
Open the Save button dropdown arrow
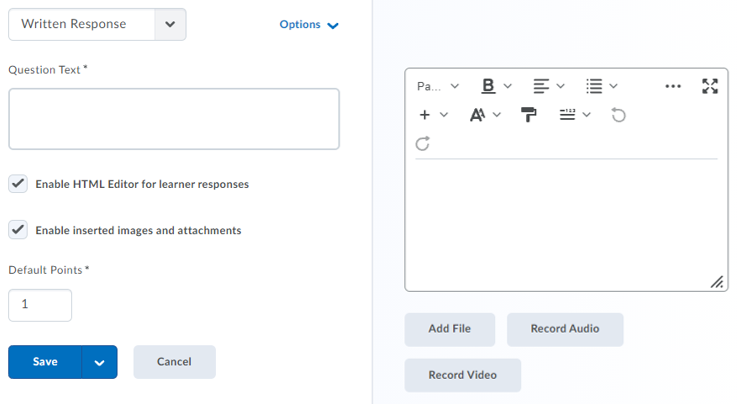tap(100, 362)
